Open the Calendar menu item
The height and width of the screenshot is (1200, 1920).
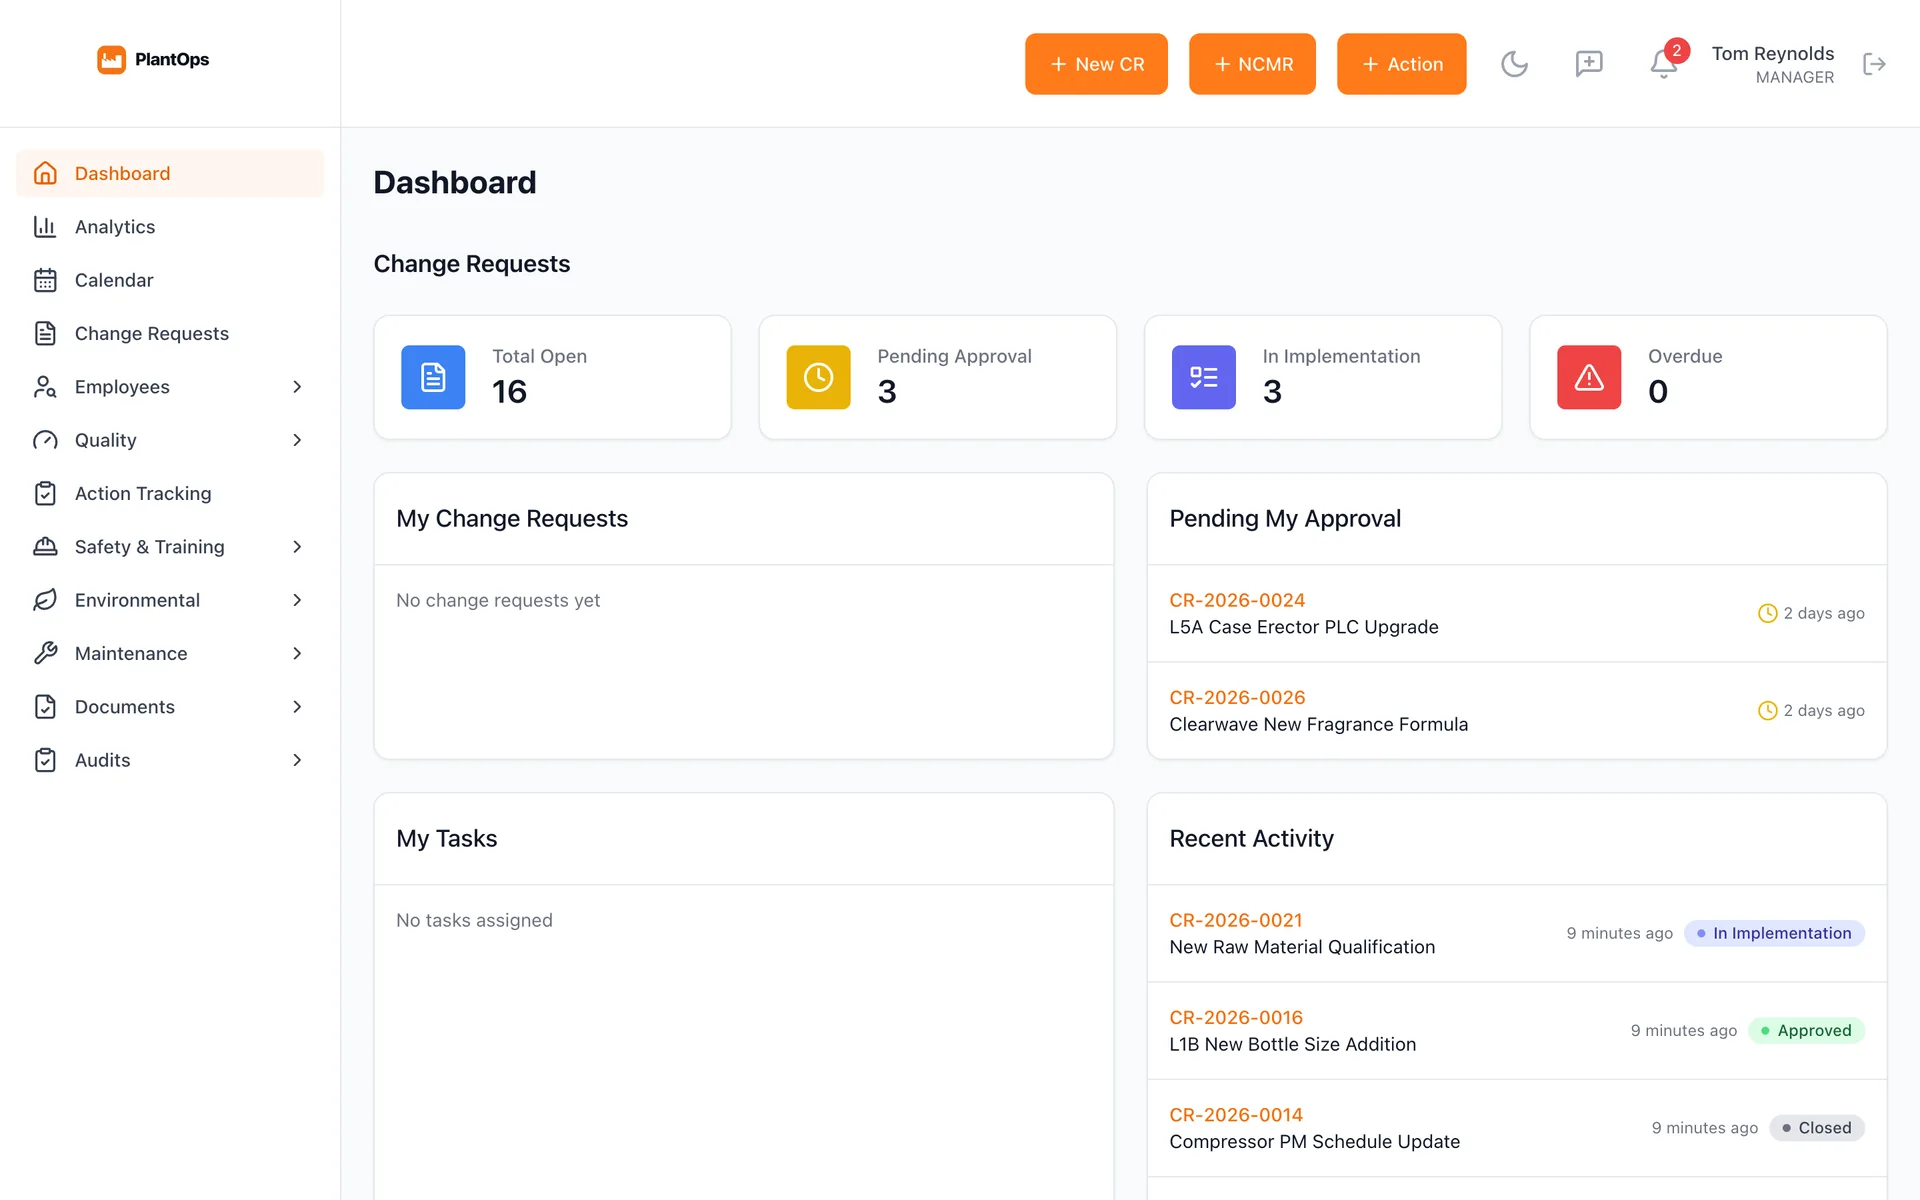click(170, 280)
